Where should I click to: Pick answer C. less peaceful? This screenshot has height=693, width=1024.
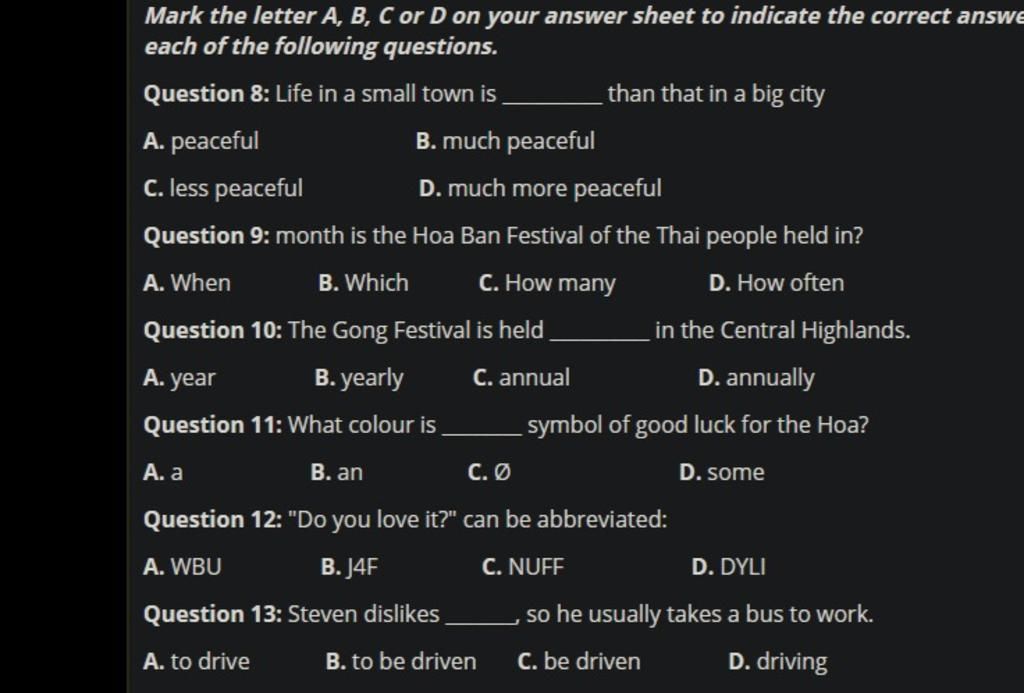tap(223, 189)
